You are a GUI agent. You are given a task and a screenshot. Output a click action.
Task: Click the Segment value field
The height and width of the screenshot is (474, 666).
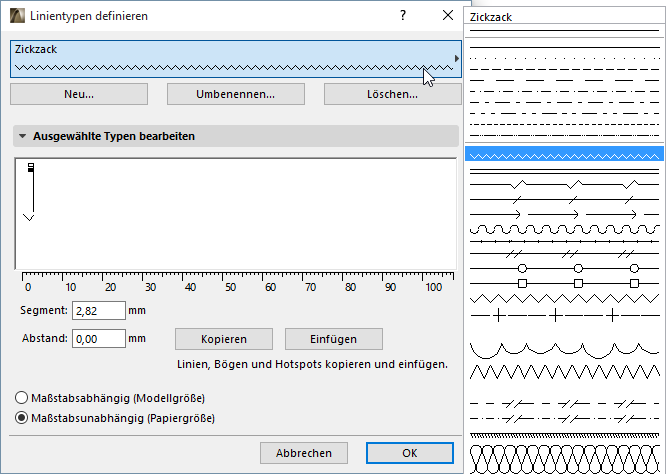click(x=99, y=310)
